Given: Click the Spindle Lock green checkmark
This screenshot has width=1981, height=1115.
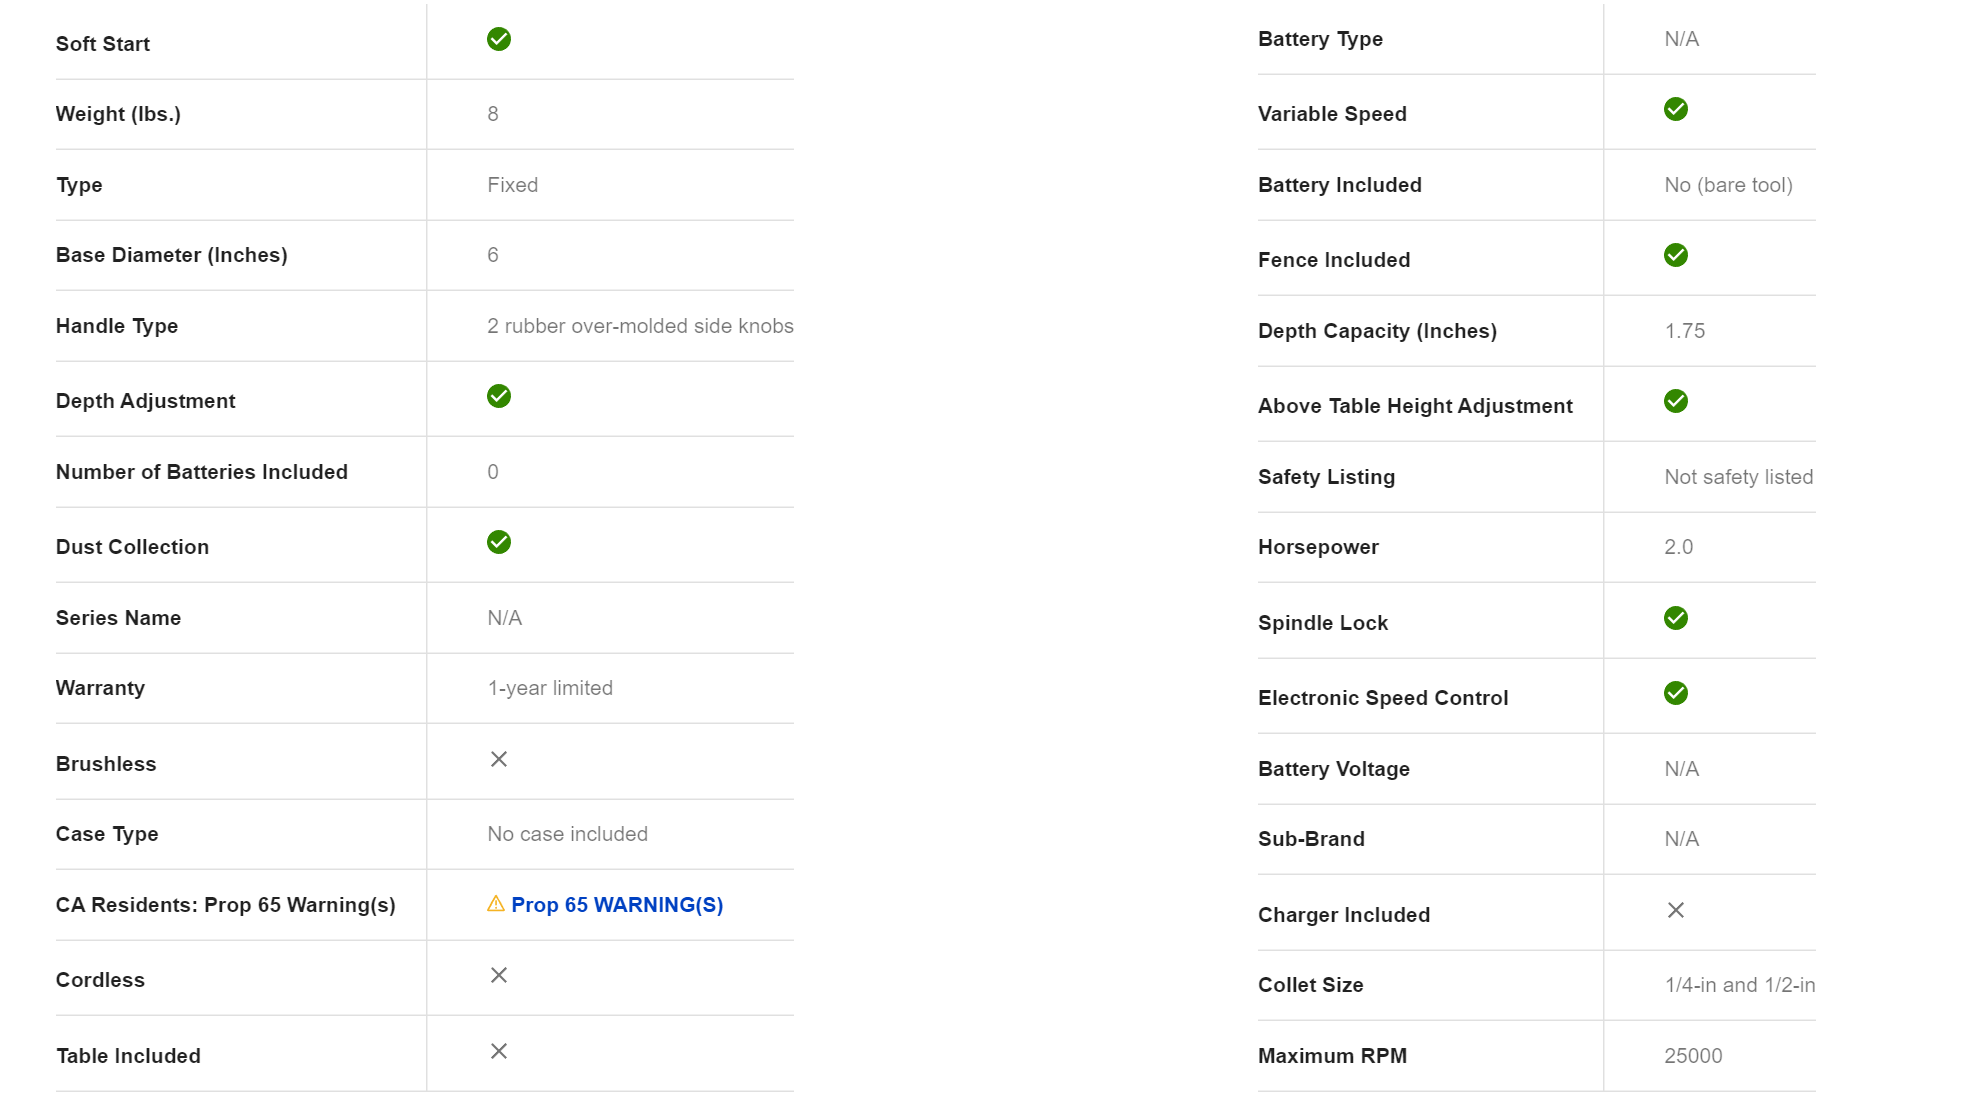Looking at the screenshot, I should pyautogui.click(x=1675, y=618).
